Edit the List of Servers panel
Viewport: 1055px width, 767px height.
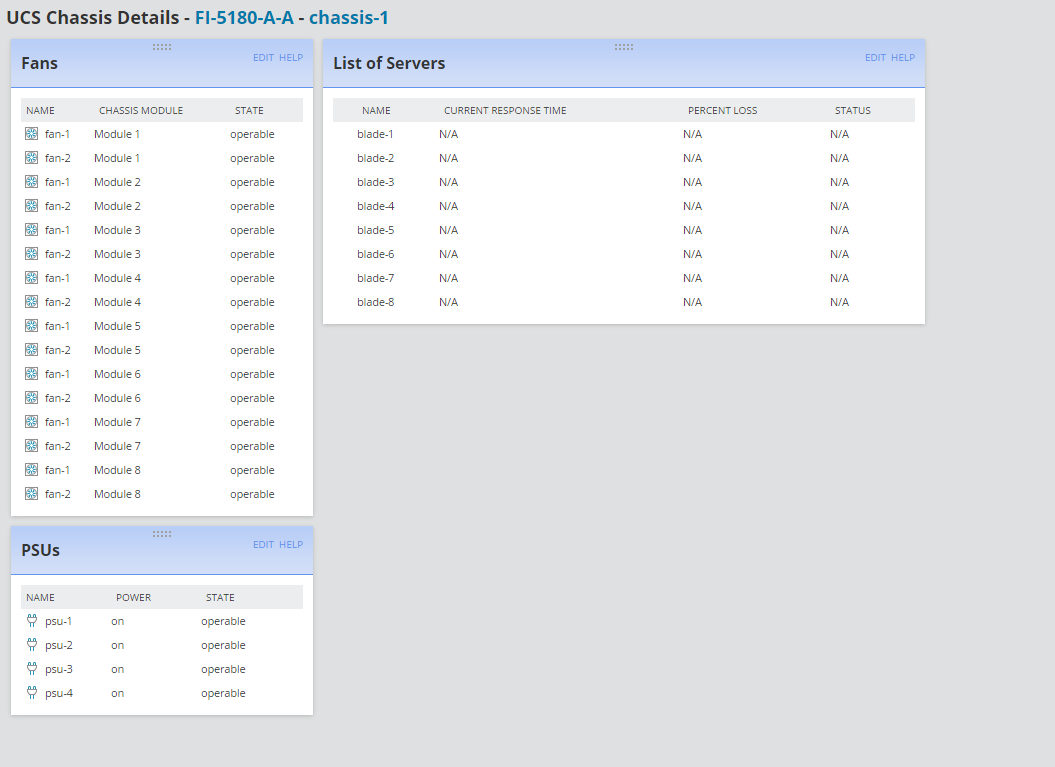(875, 58)
